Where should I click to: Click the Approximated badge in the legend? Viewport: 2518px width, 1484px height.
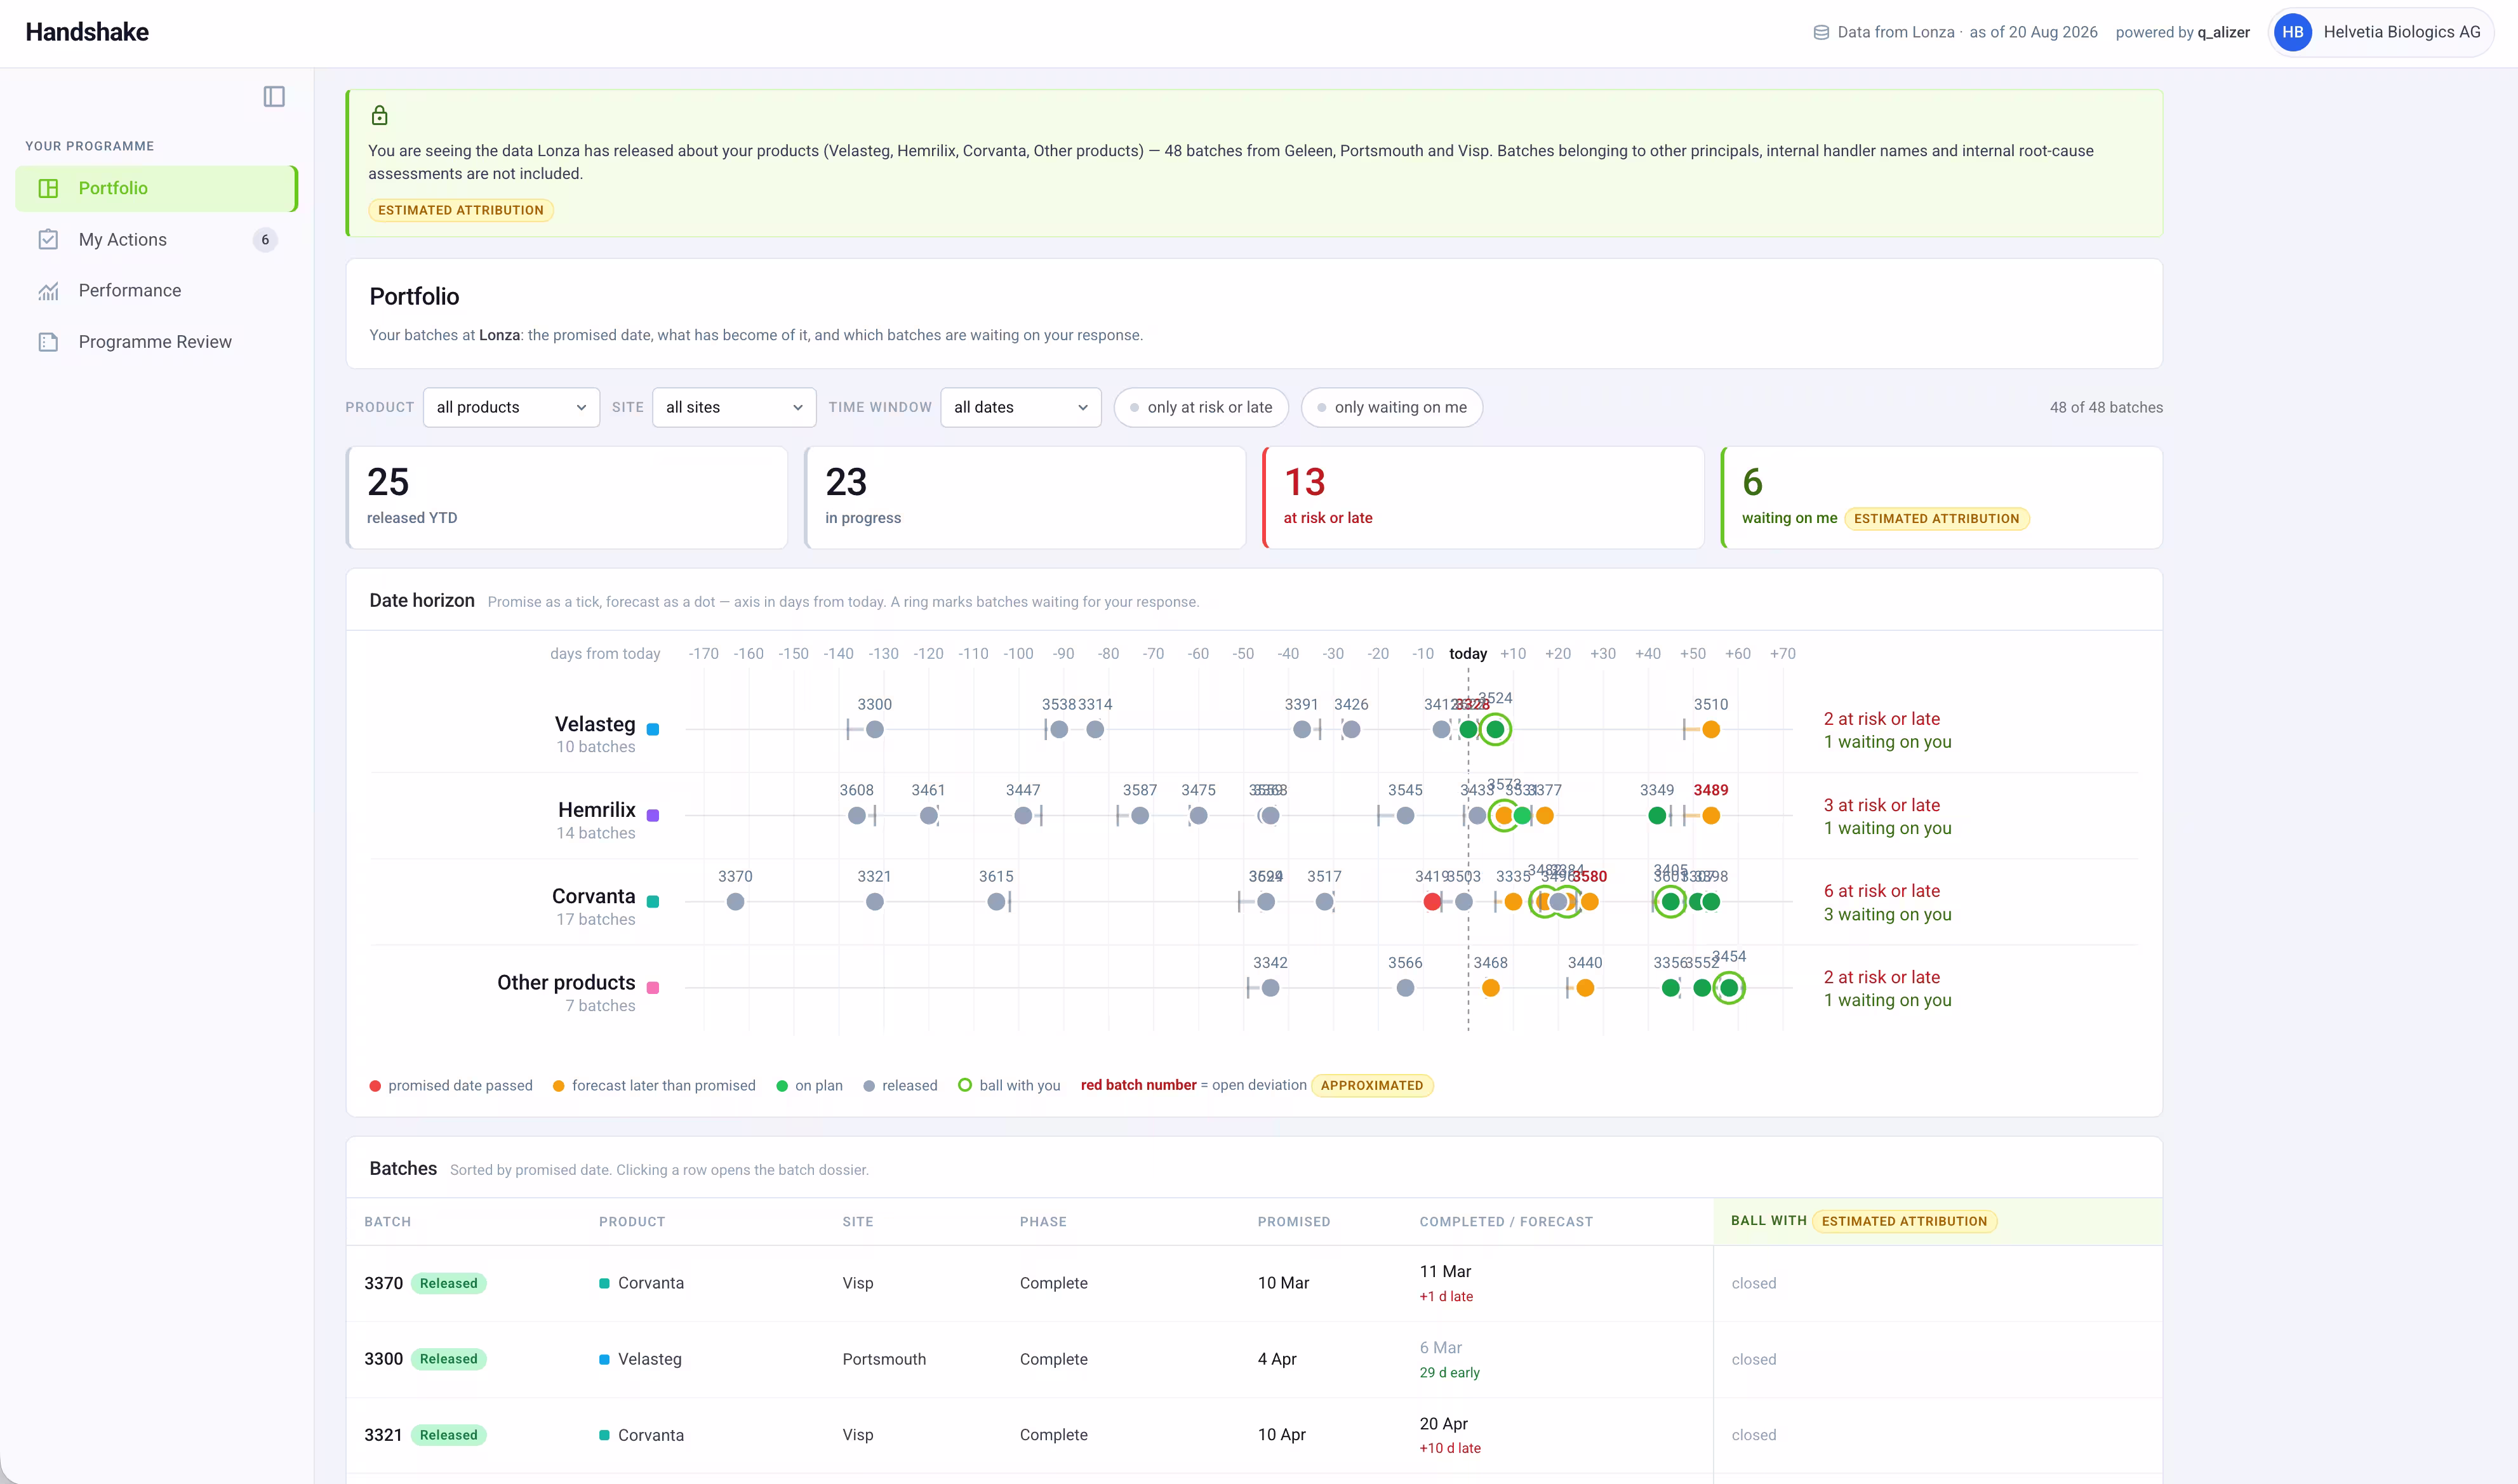[1372, 1085]
